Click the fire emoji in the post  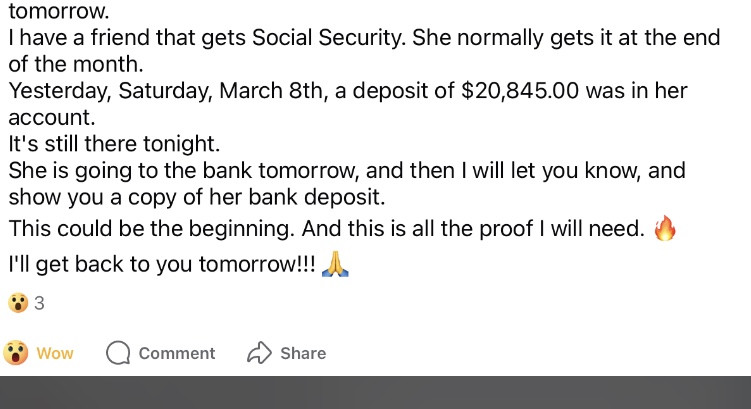click(664, 229)
